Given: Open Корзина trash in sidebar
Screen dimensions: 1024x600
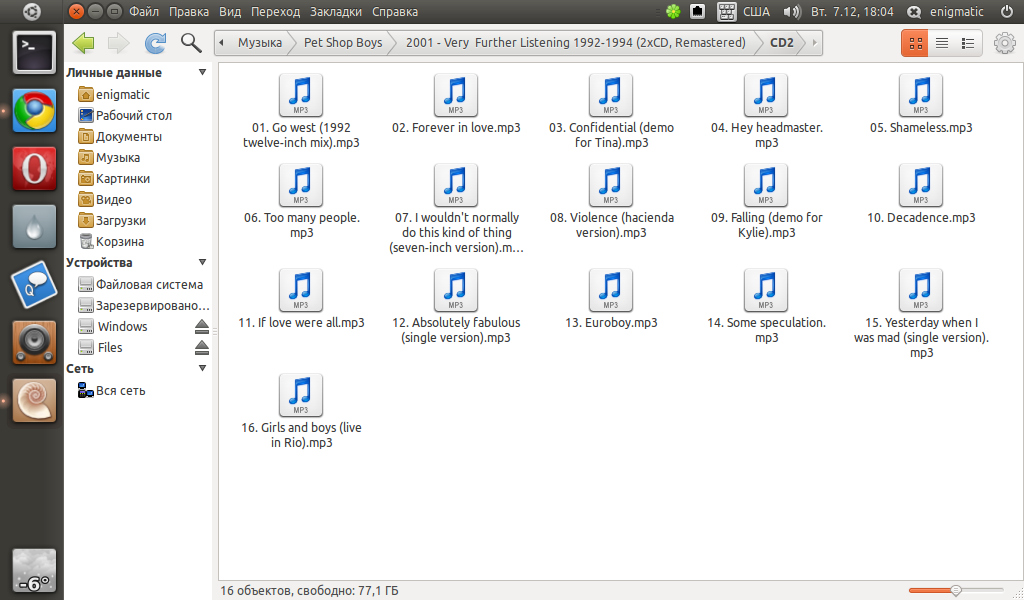Looking at the screenshot, I should point(110,242).
